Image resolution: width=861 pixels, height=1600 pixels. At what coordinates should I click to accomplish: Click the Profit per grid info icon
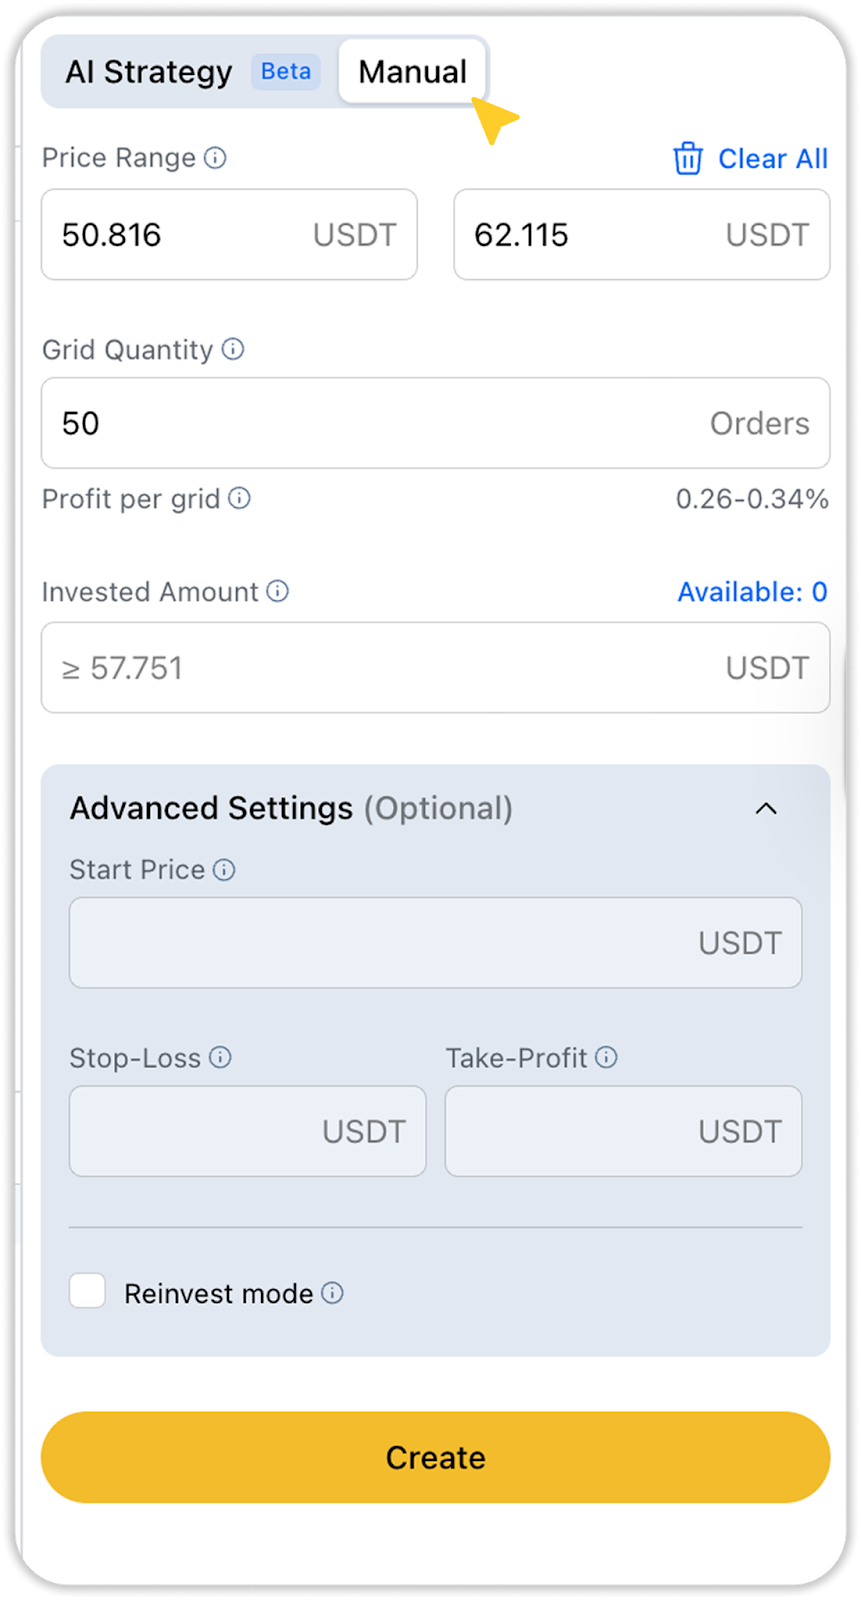click(x=239, y=498)
